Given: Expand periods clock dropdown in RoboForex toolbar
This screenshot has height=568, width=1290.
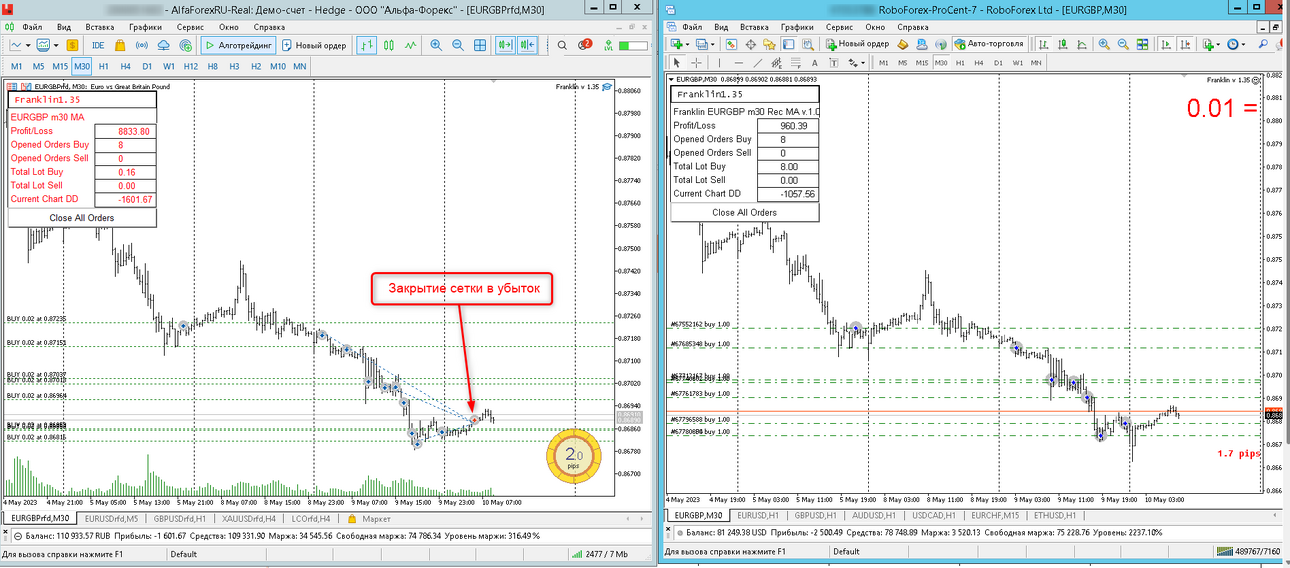Looking at the screenshot, I should [x=1243, y=44].
